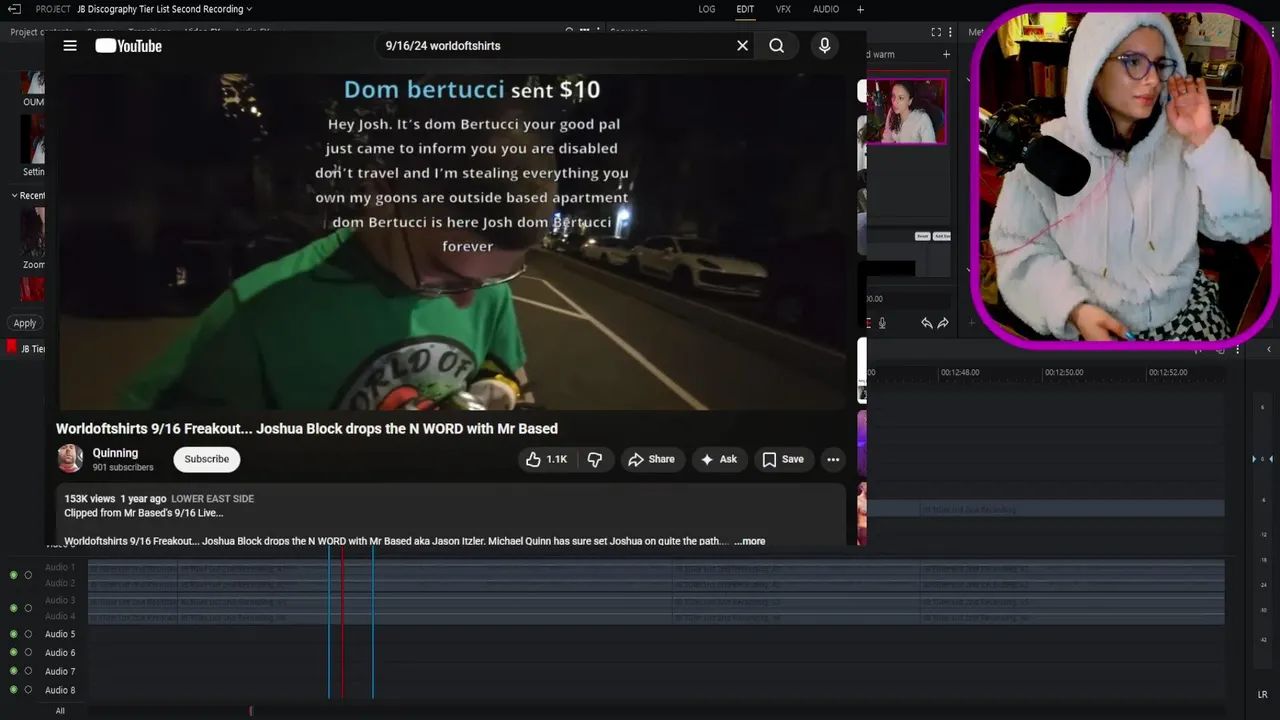Select the OUM thumbnail in project bin

pos(34,82)
